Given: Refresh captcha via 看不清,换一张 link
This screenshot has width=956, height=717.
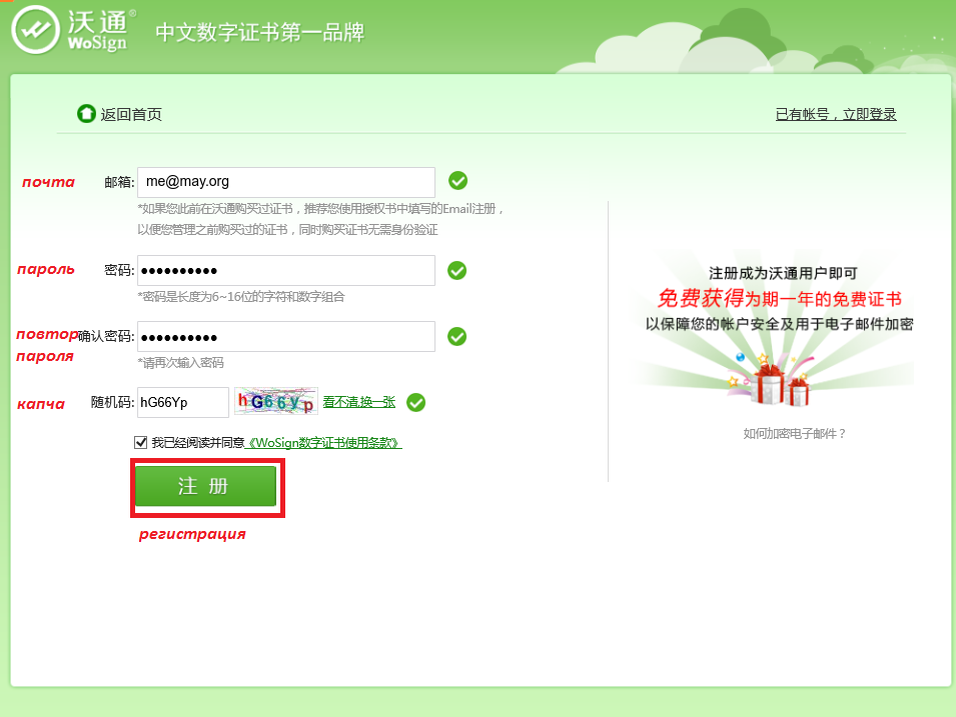Looking at the screenshot, I should pyautogui.click(x=359, y=402).
